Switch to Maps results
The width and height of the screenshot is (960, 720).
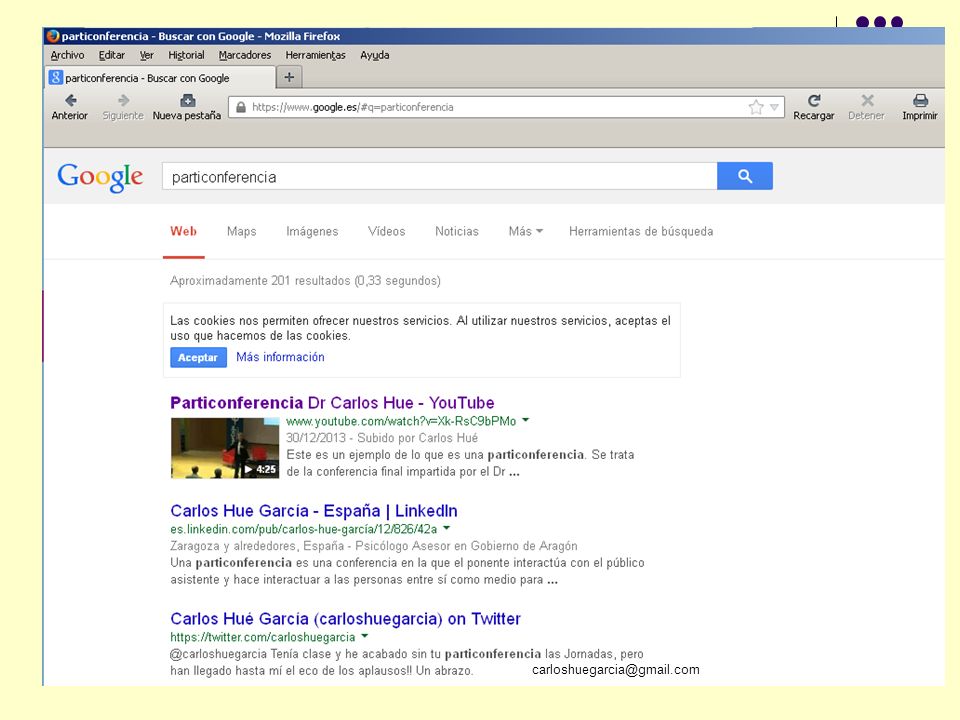(x=241, y=231)
